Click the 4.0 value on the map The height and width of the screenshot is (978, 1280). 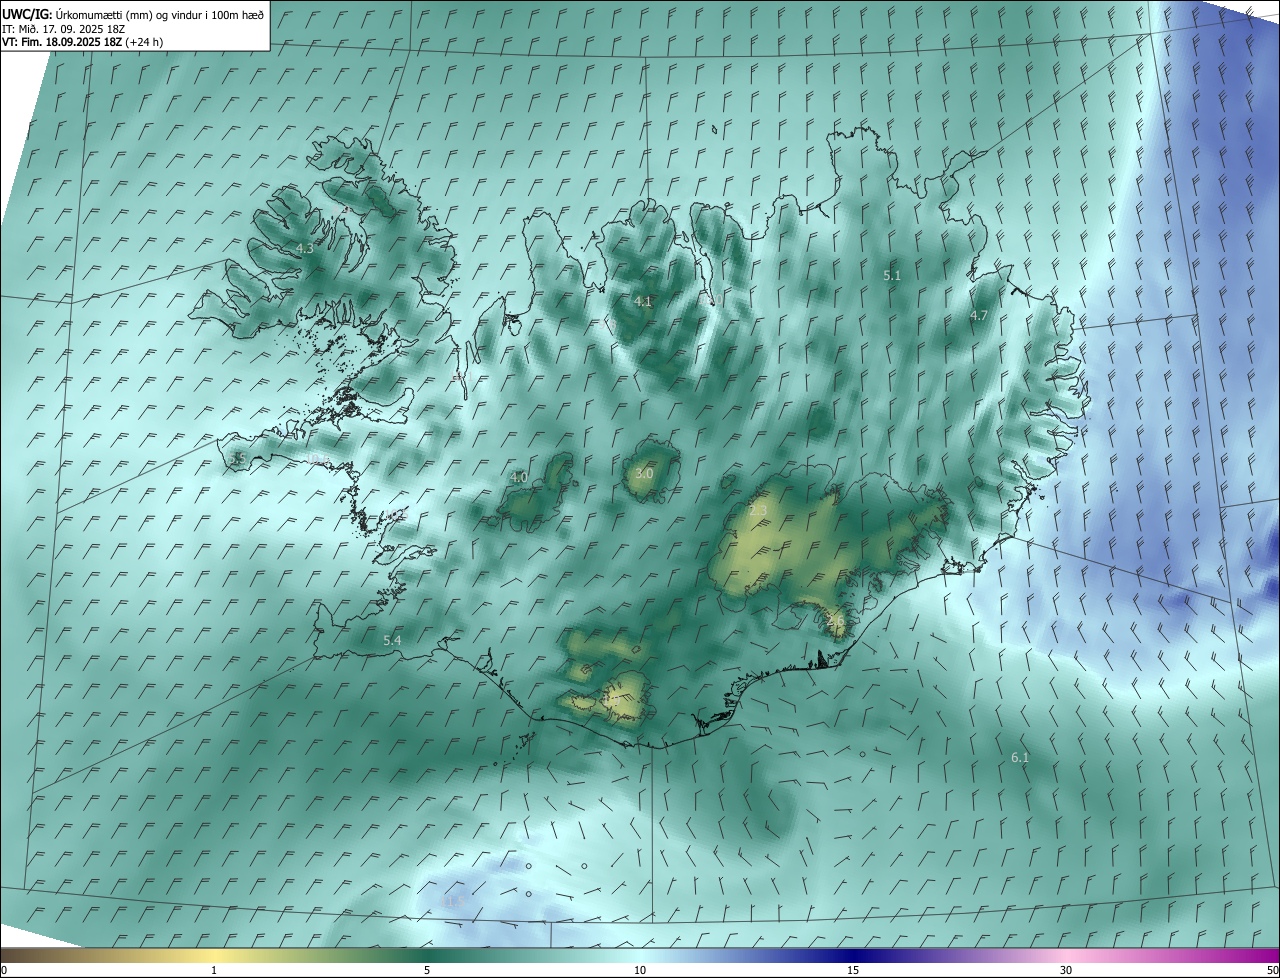click(519, 477)
